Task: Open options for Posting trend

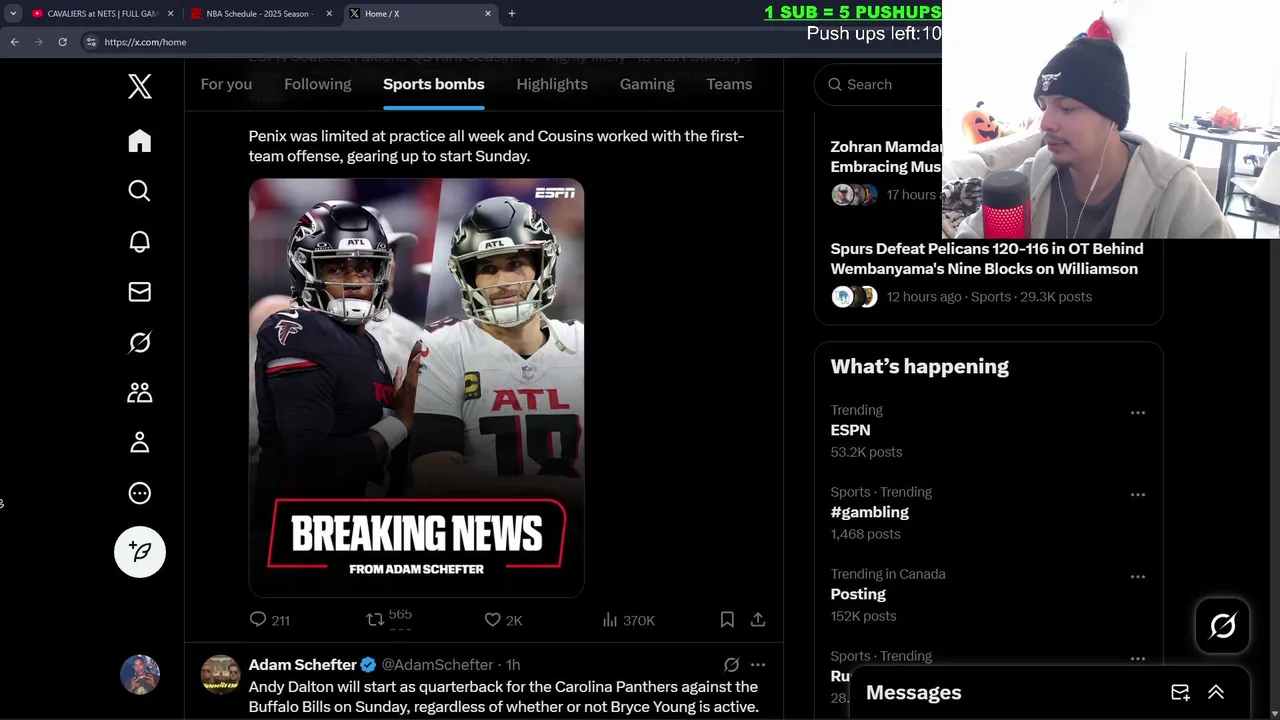Action: click(1138, 576)
